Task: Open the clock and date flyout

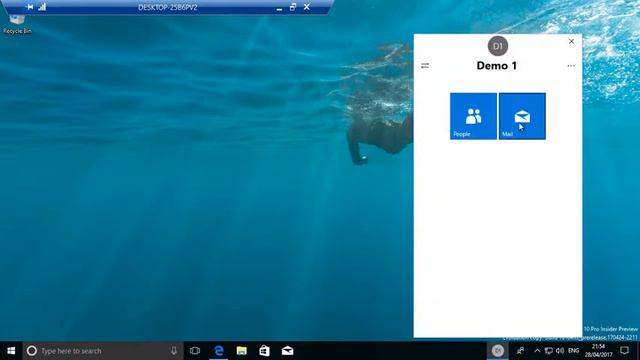Action: [598, 351]
